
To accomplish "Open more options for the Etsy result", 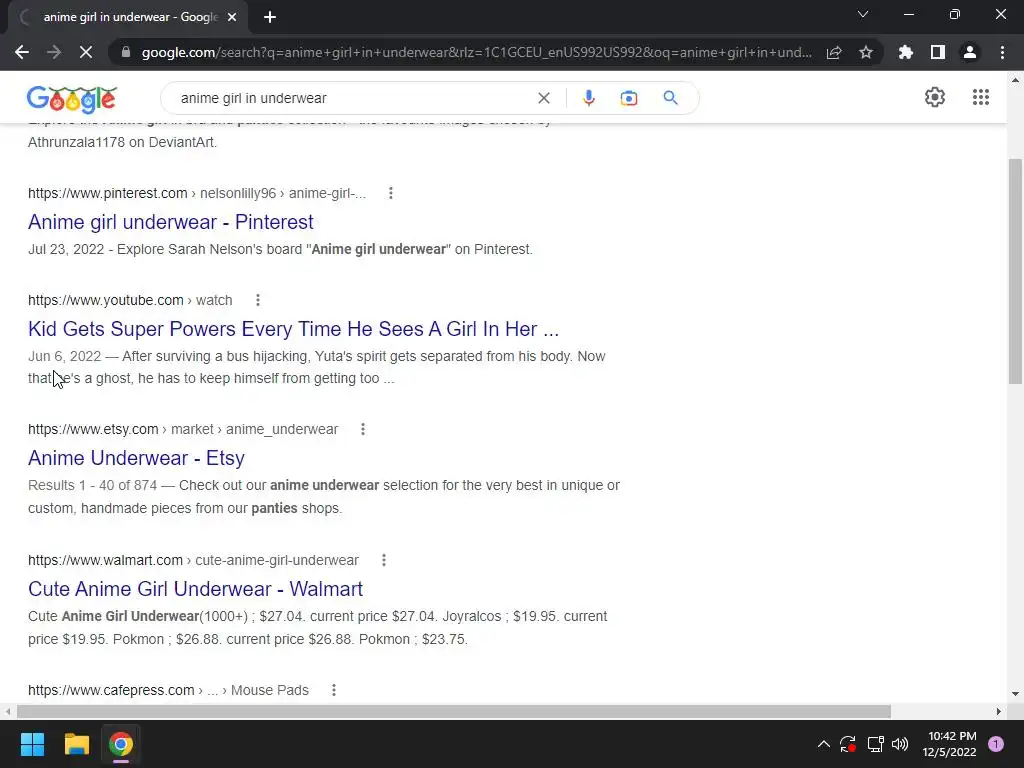I will [363, 429].
